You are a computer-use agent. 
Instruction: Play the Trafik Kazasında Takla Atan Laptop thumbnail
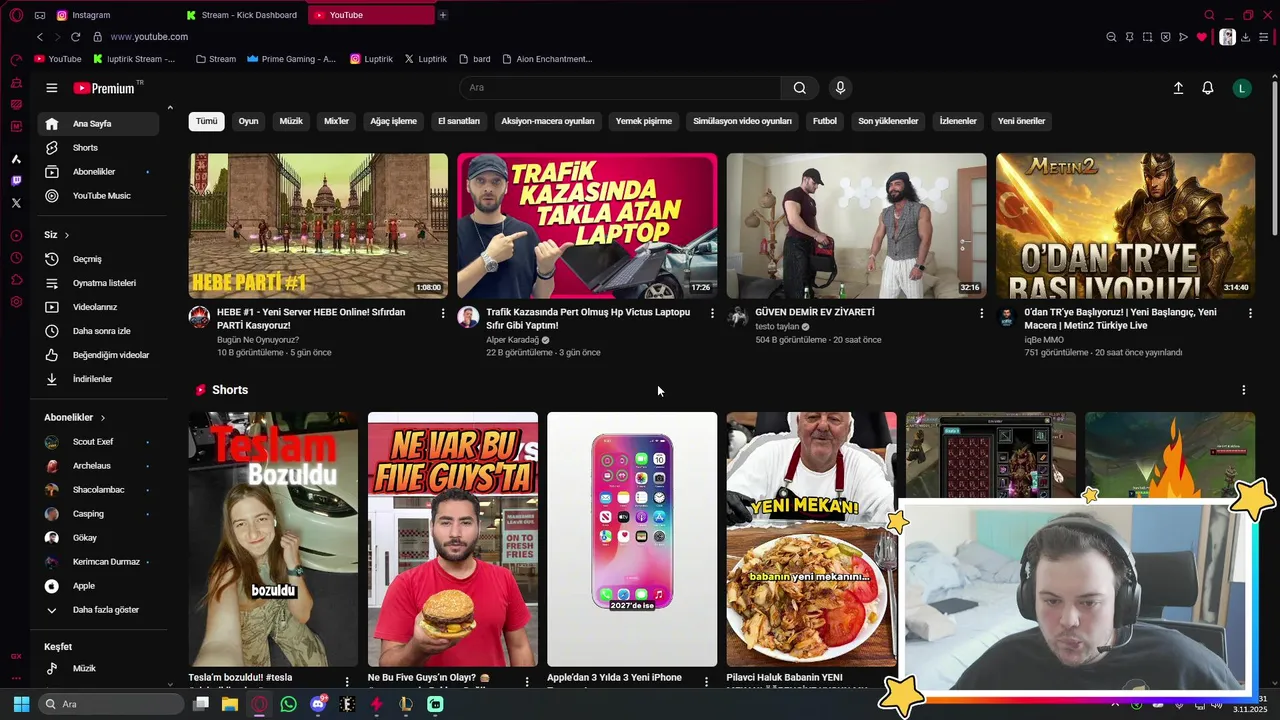[x=587, y=226]
